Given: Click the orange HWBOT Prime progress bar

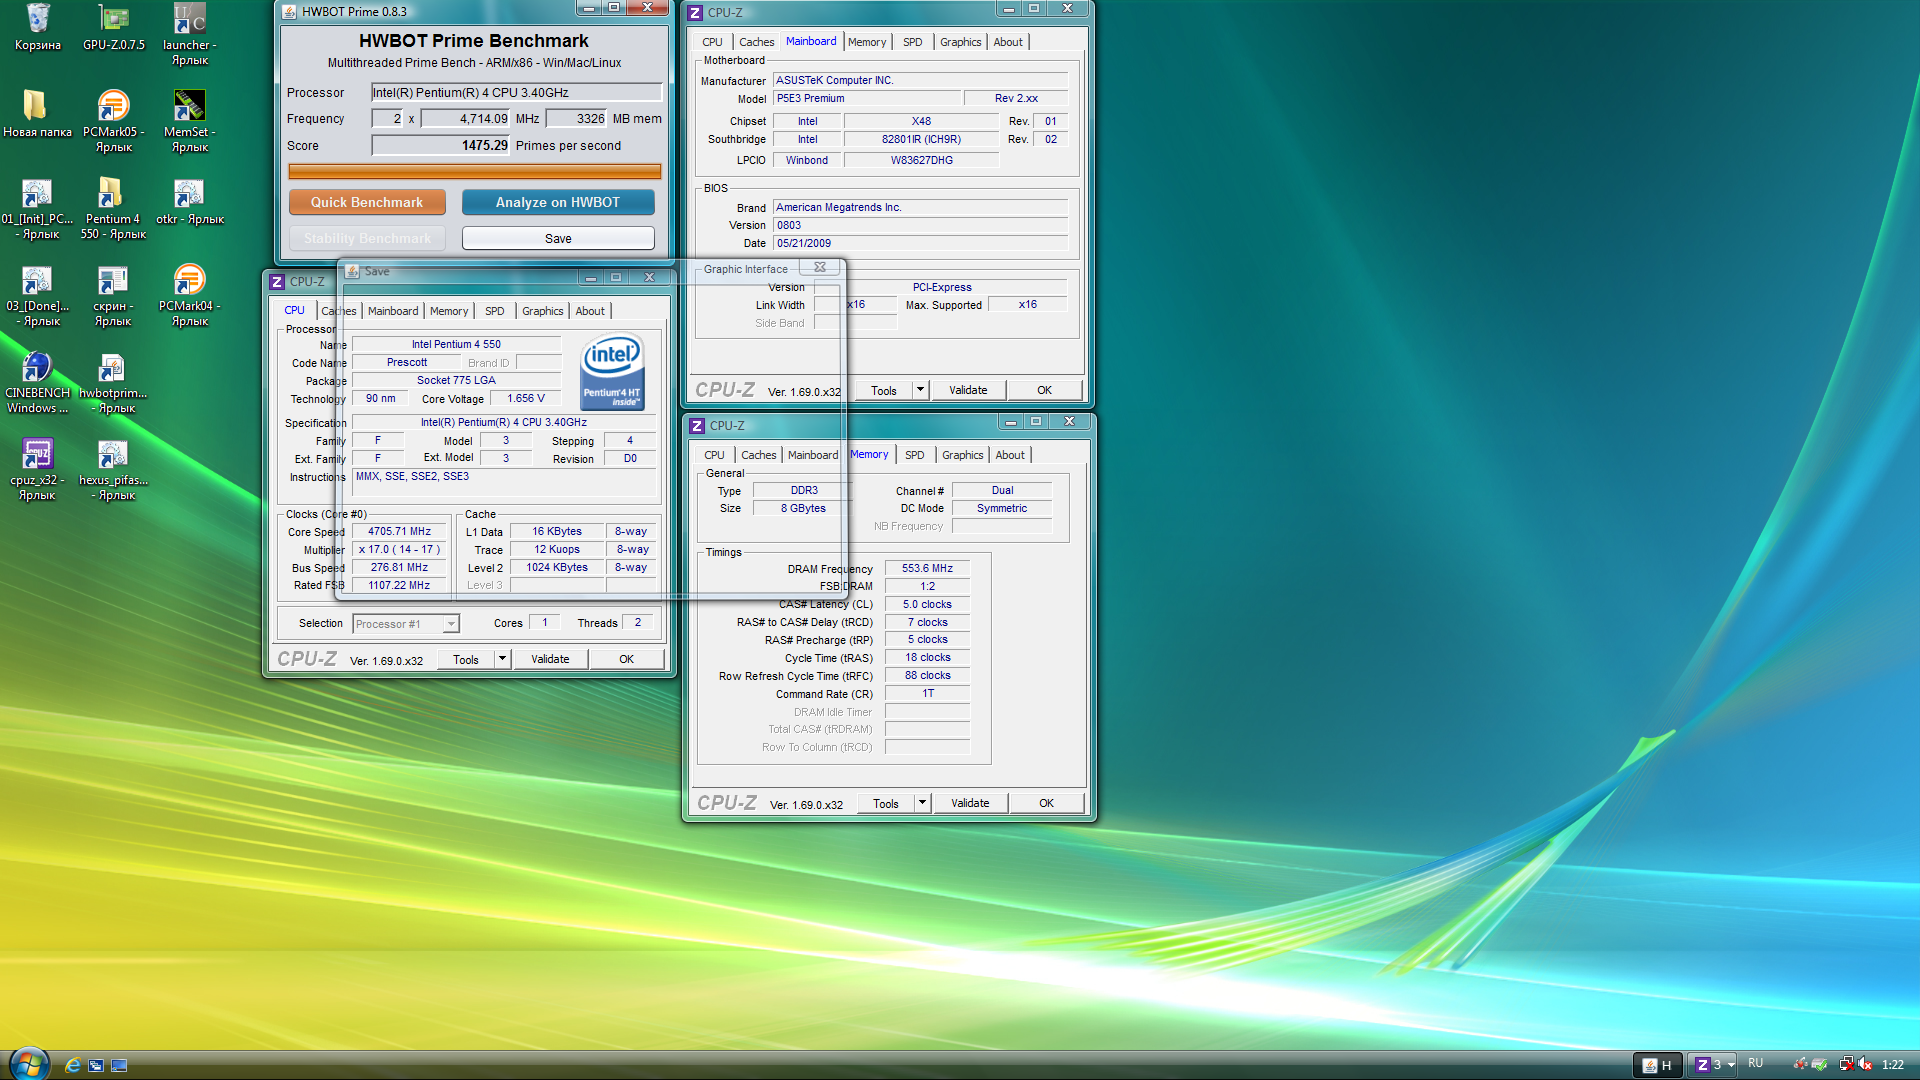Looking at the screenshot, I should coord(475,171).
